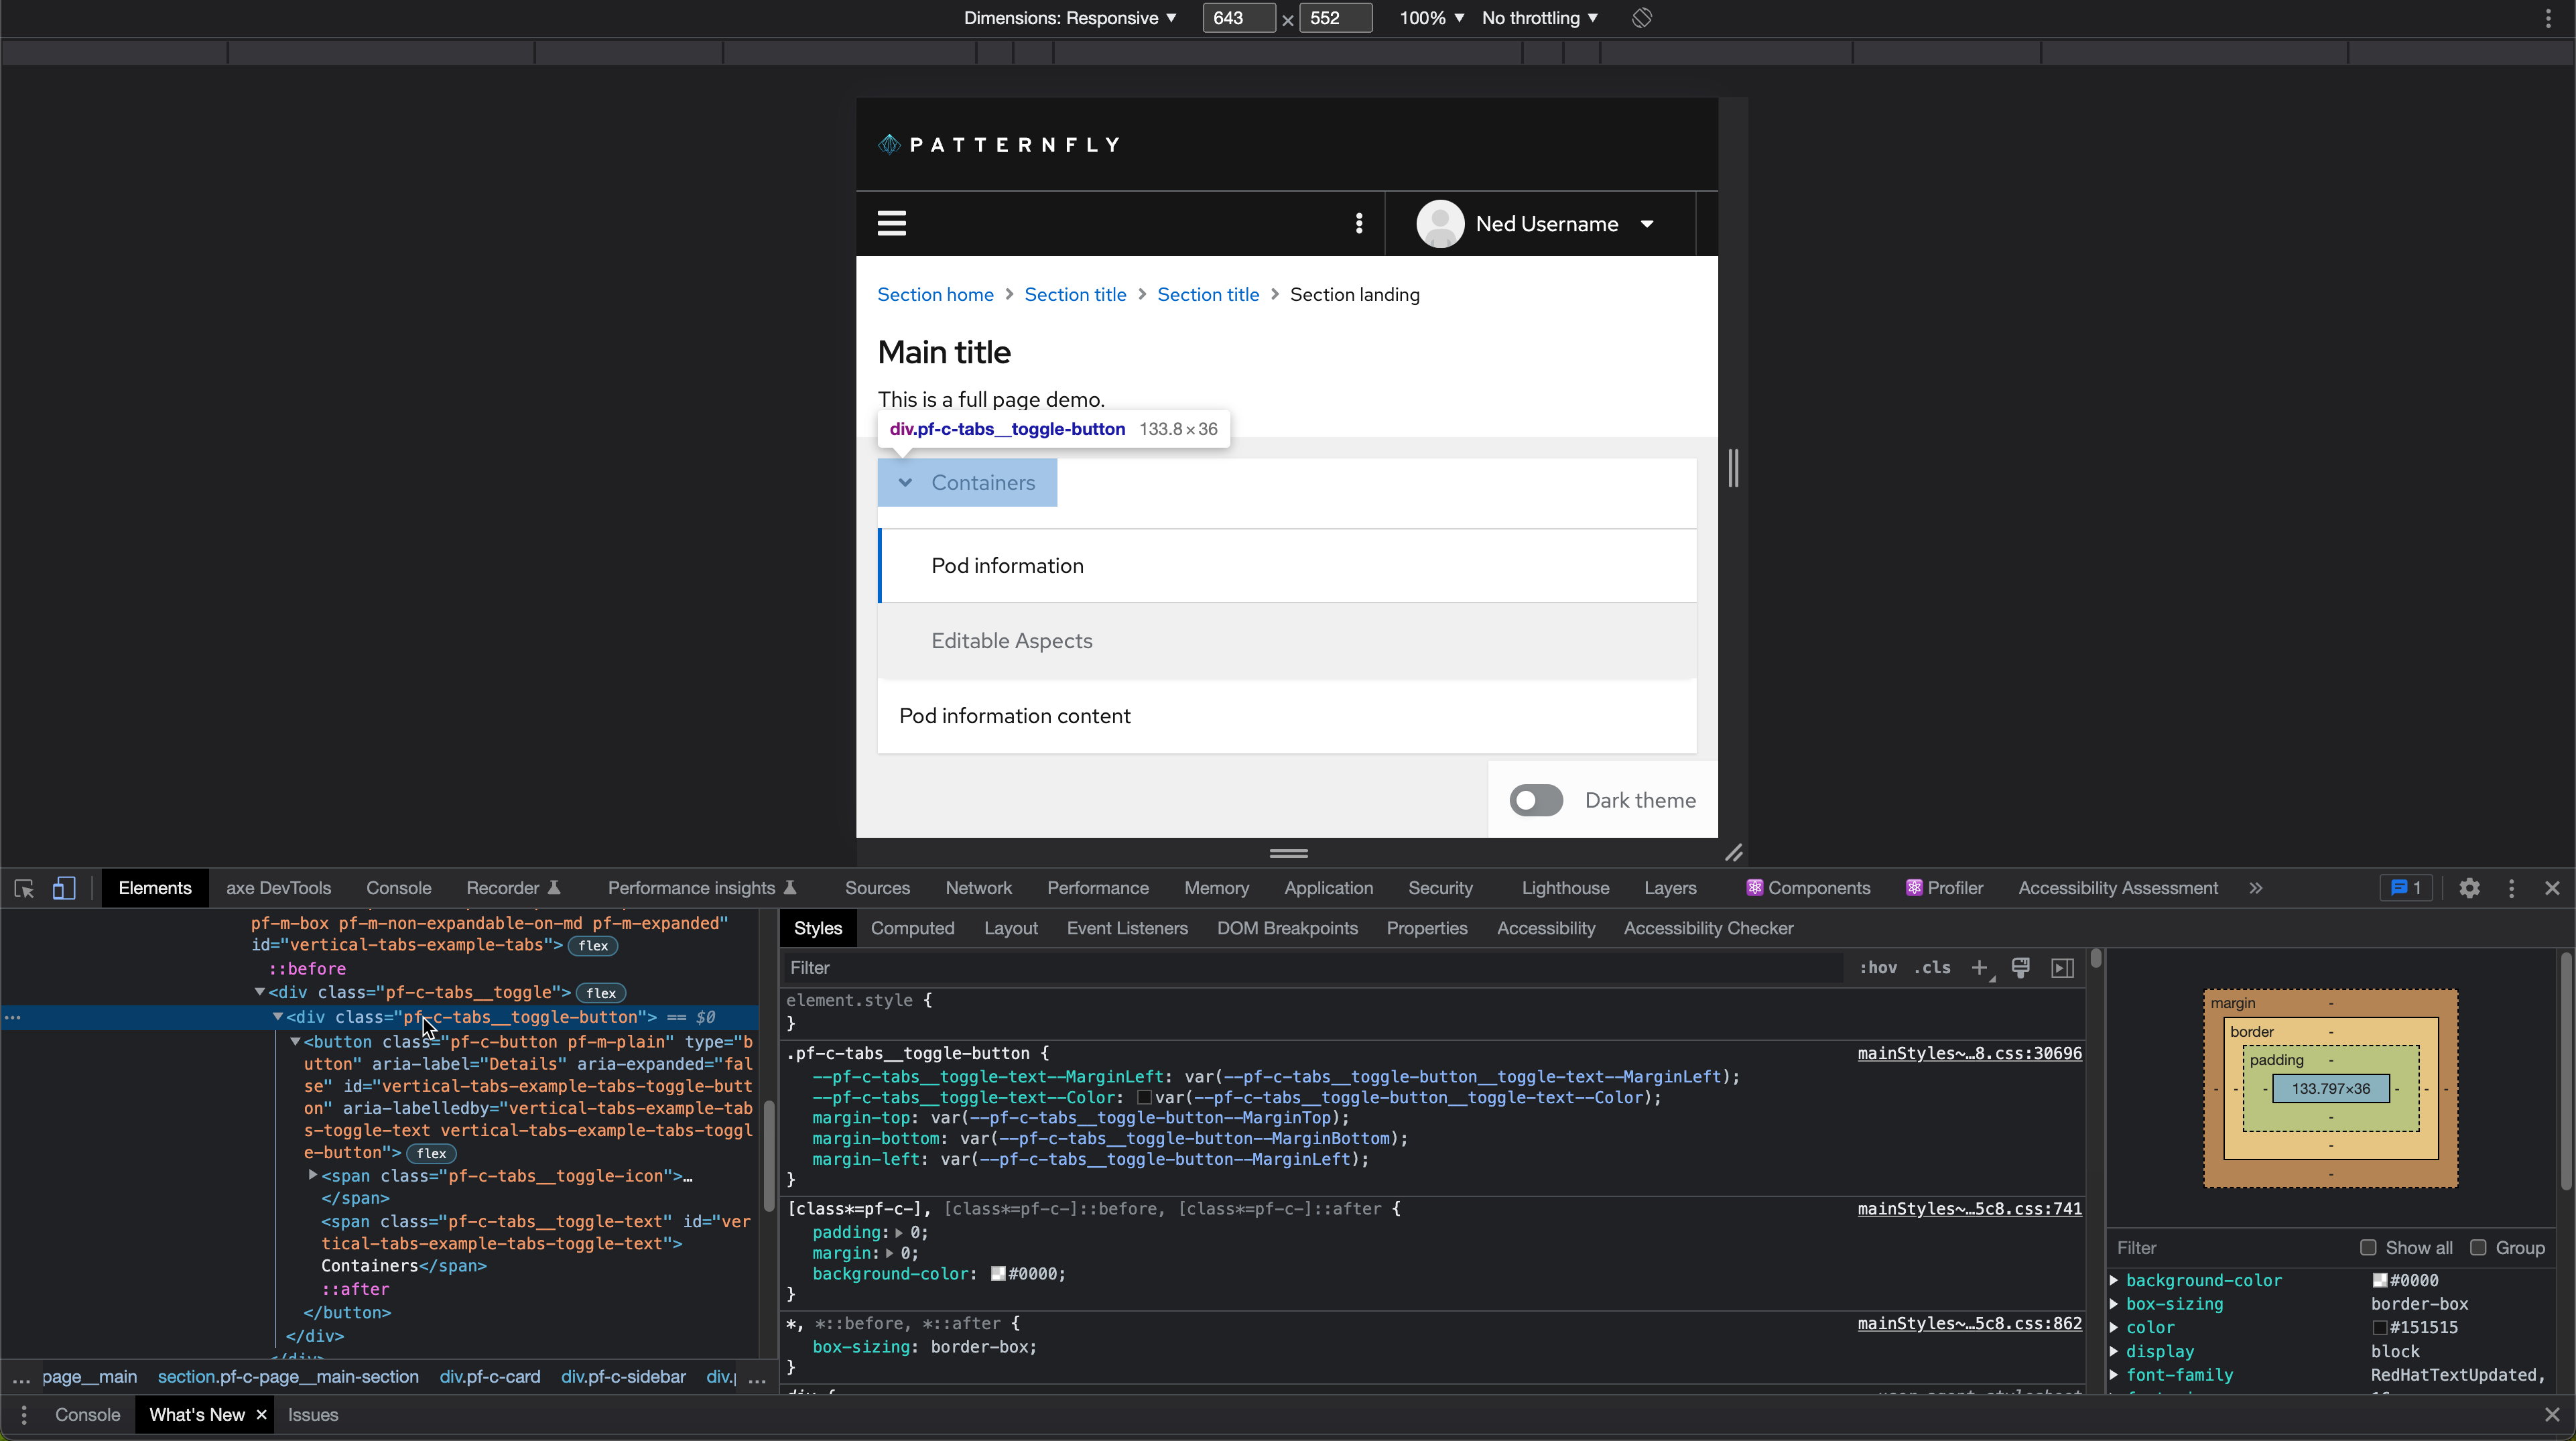
Task: Click the Section home breadcrumb link
Action: tap(935, 295)
